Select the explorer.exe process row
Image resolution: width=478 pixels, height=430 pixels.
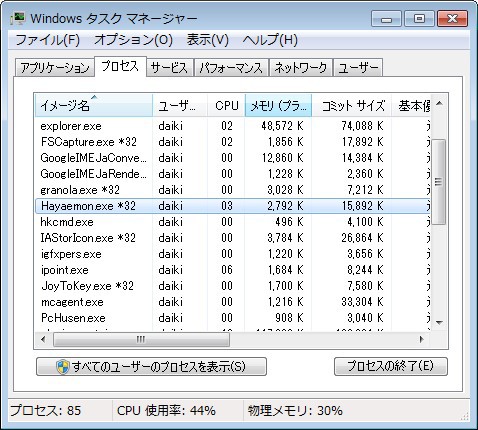point(233,126)
